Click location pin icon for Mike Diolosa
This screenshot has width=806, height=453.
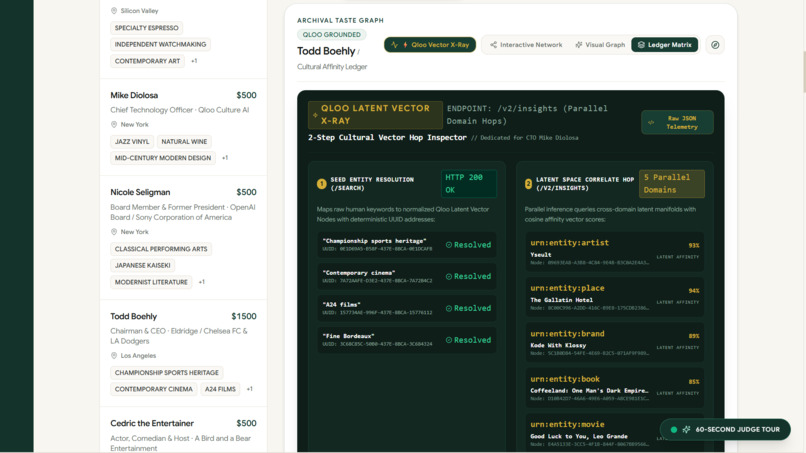(x=114, y=124)
